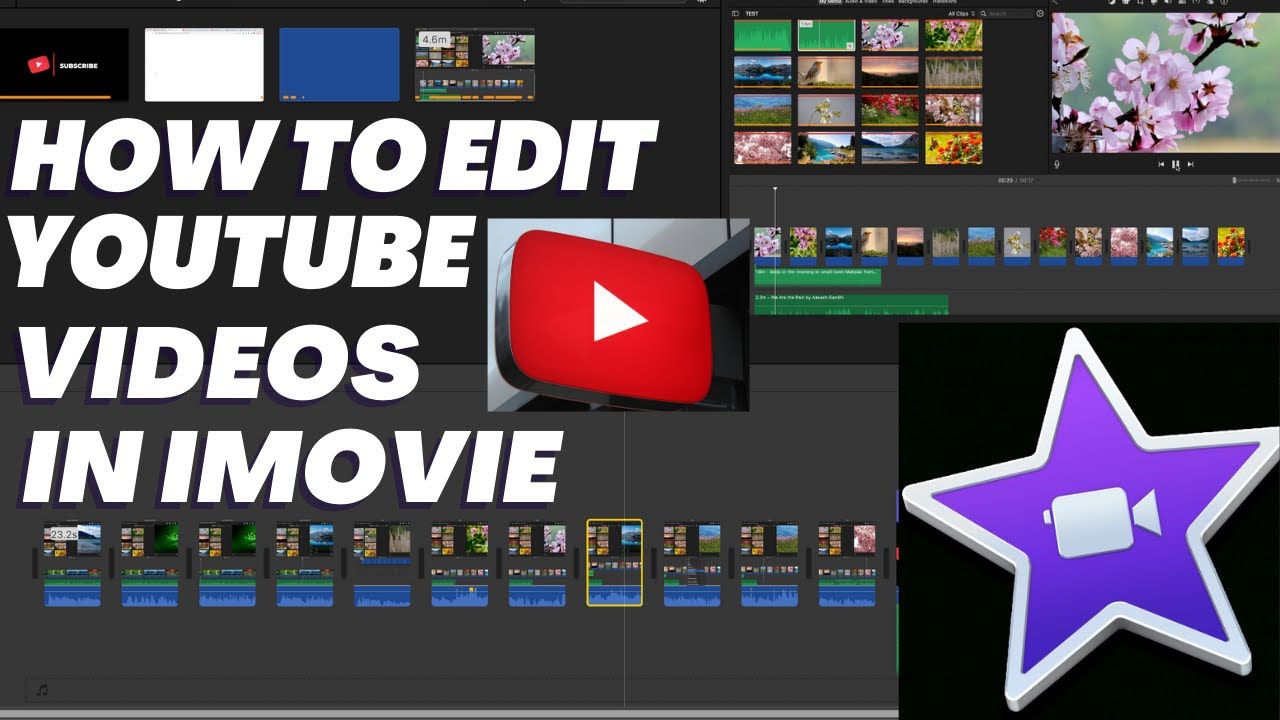1280x720 pixels.
Task: Select the red flowers clip in the media browser
Action: (890, 109)
